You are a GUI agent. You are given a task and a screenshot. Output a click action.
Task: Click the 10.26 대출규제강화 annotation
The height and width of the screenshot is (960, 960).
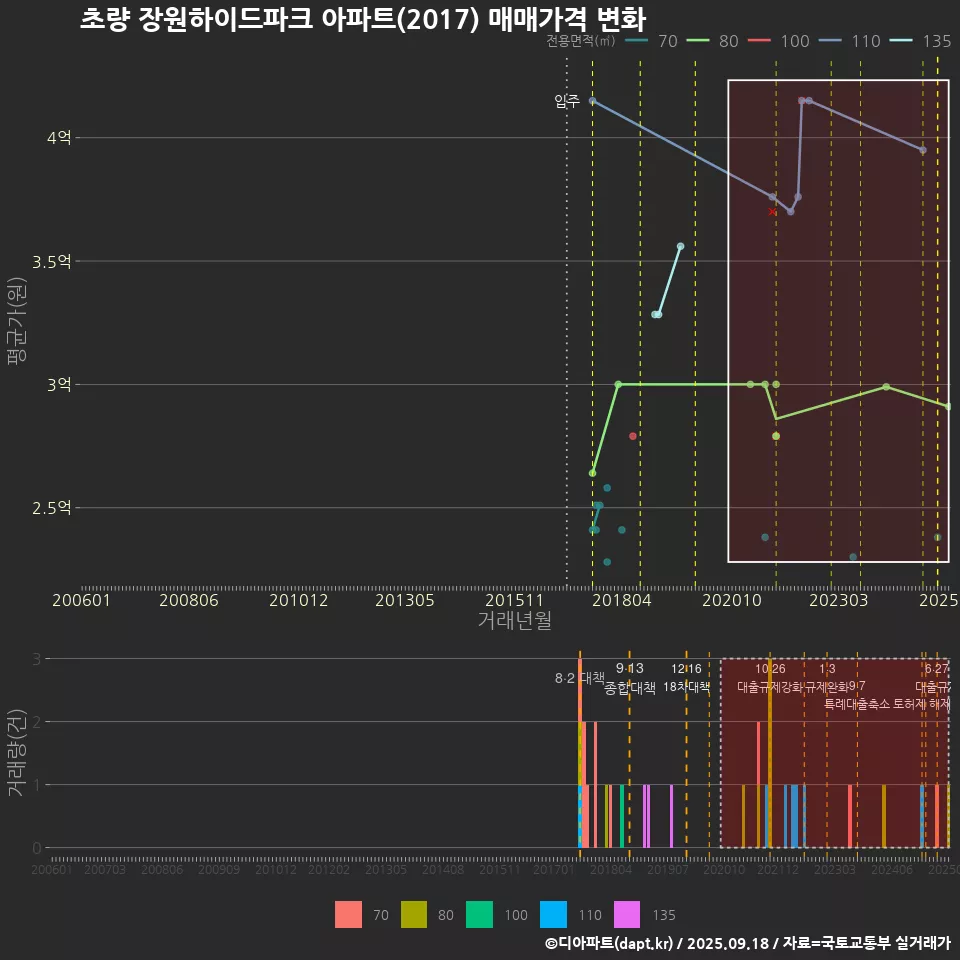click(x=770, y=678)
